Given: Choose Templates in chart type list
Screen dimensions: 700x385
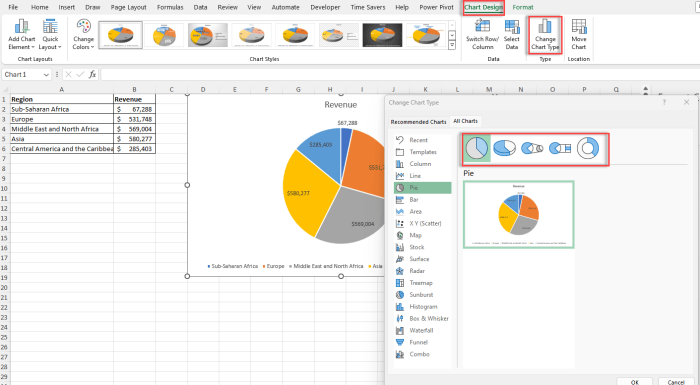Looking at the screenshot, I should (x=423, y=152).
